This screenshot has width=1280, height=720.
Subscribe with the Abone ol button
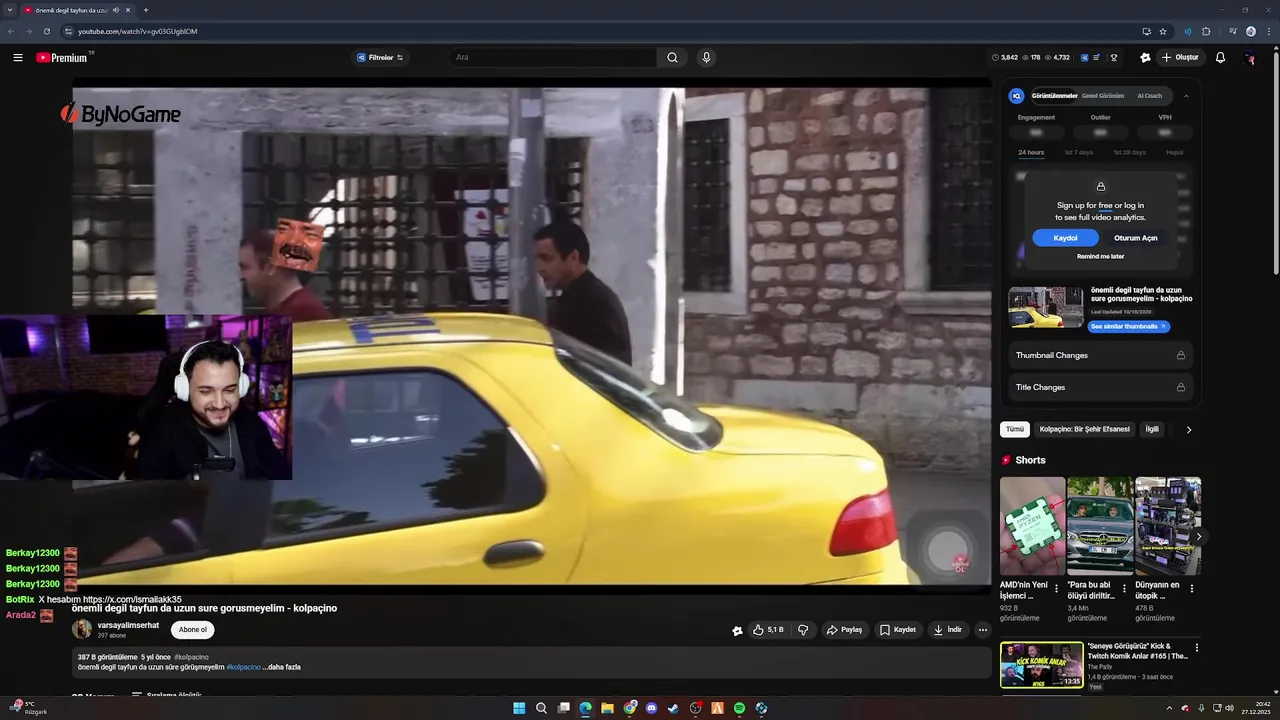[x=192, y=630]
